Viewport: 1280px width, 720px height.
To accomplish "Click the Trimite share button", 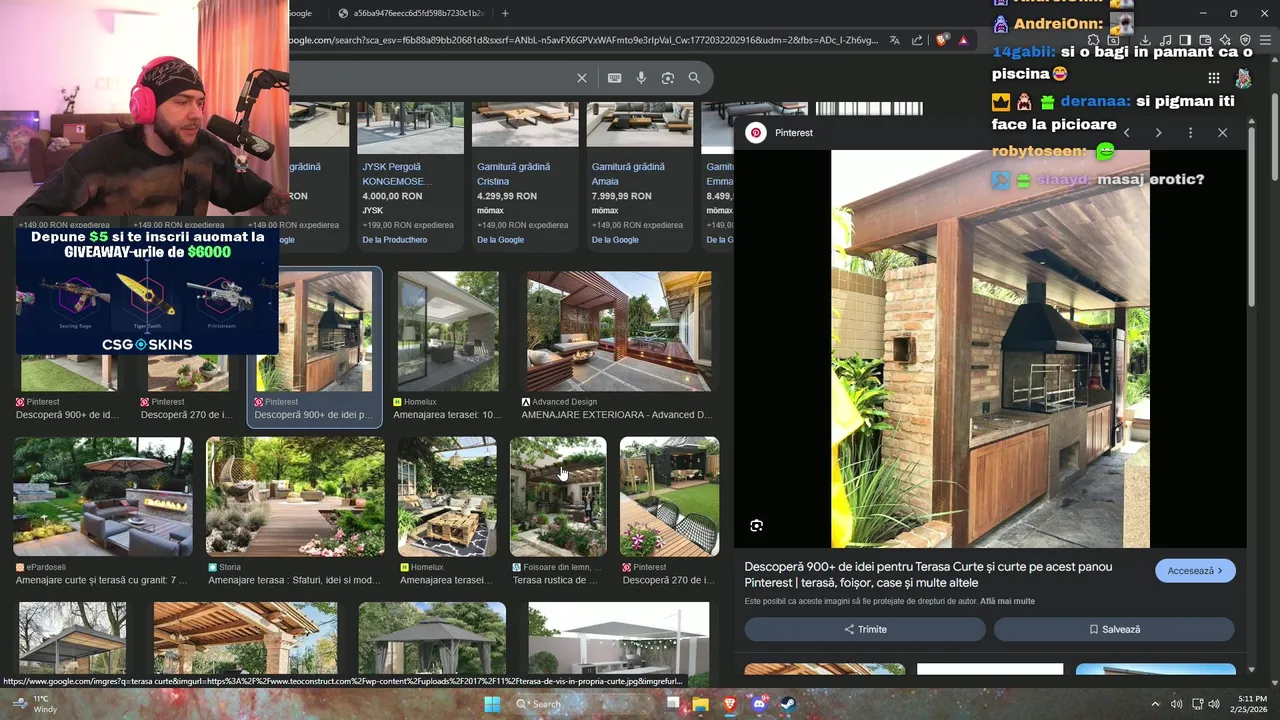I will pos(865,629).
